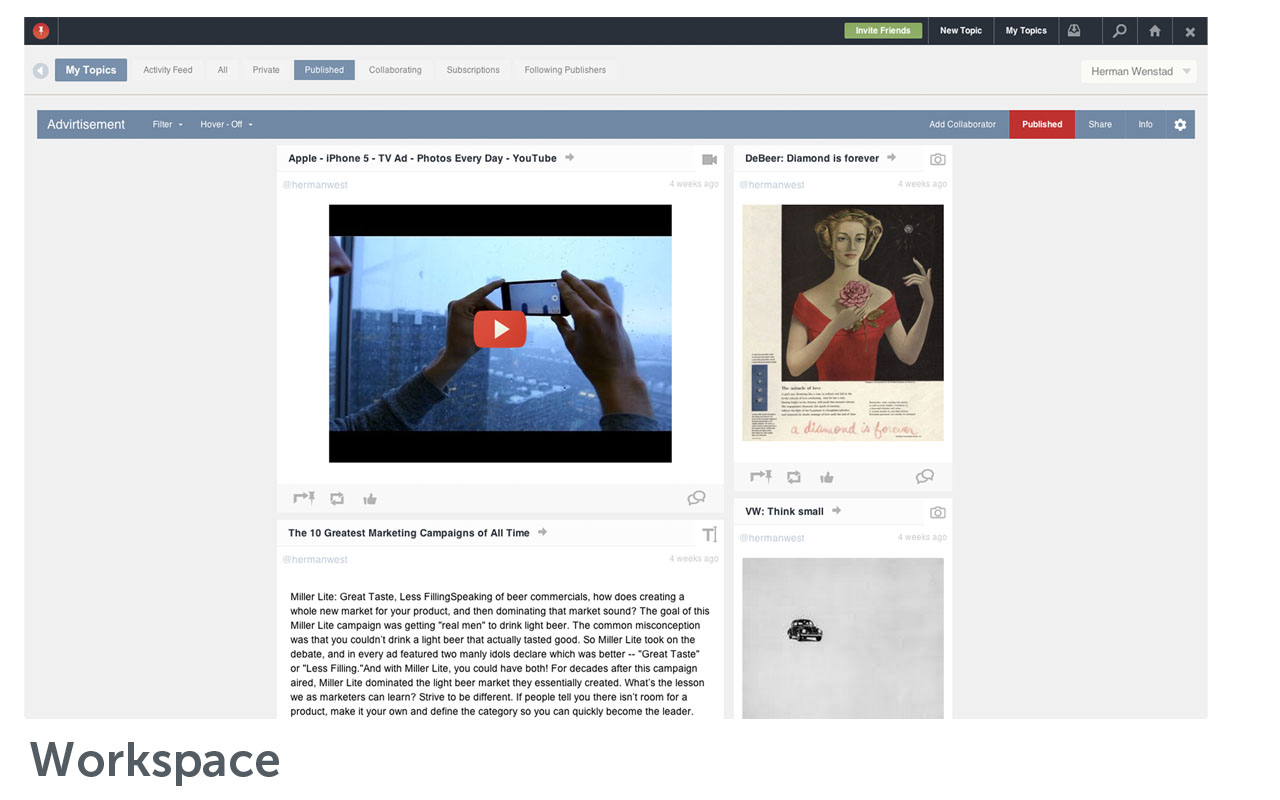Image resolution: width=1280 pixels, height=800 pixels.
Task: Open the inbox tray icon in top bar
Action: (x=1074, y=31)
